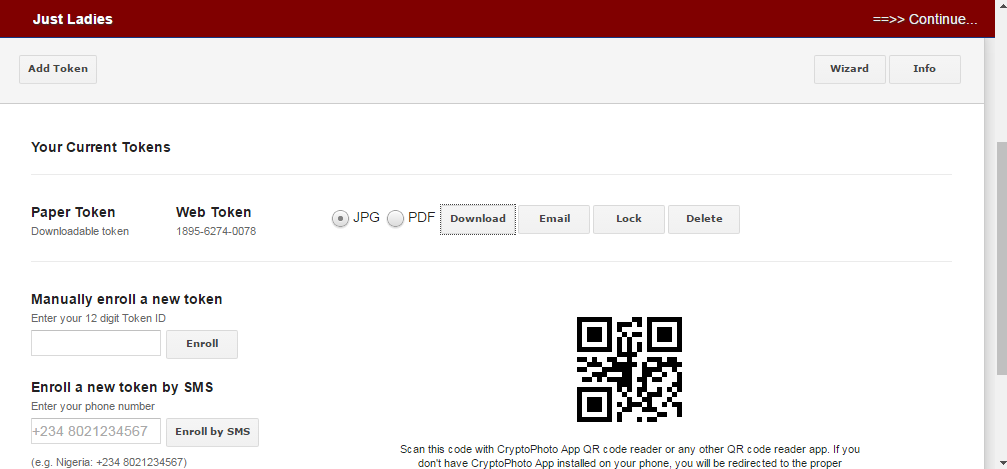The image size is (1007, 469).
Task: Click the Nigeria phone example text
Action: point(109,462)
